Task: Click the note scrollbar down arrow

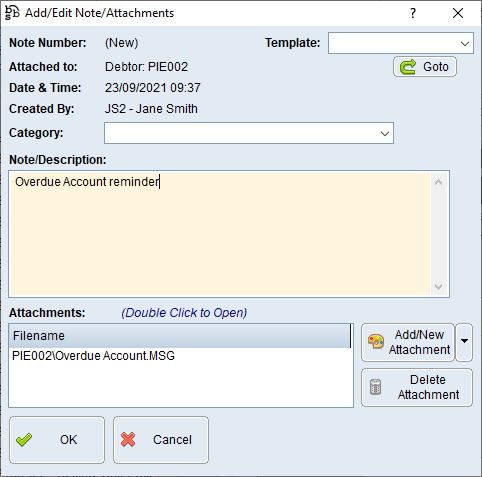Action: tap(439, 287)
